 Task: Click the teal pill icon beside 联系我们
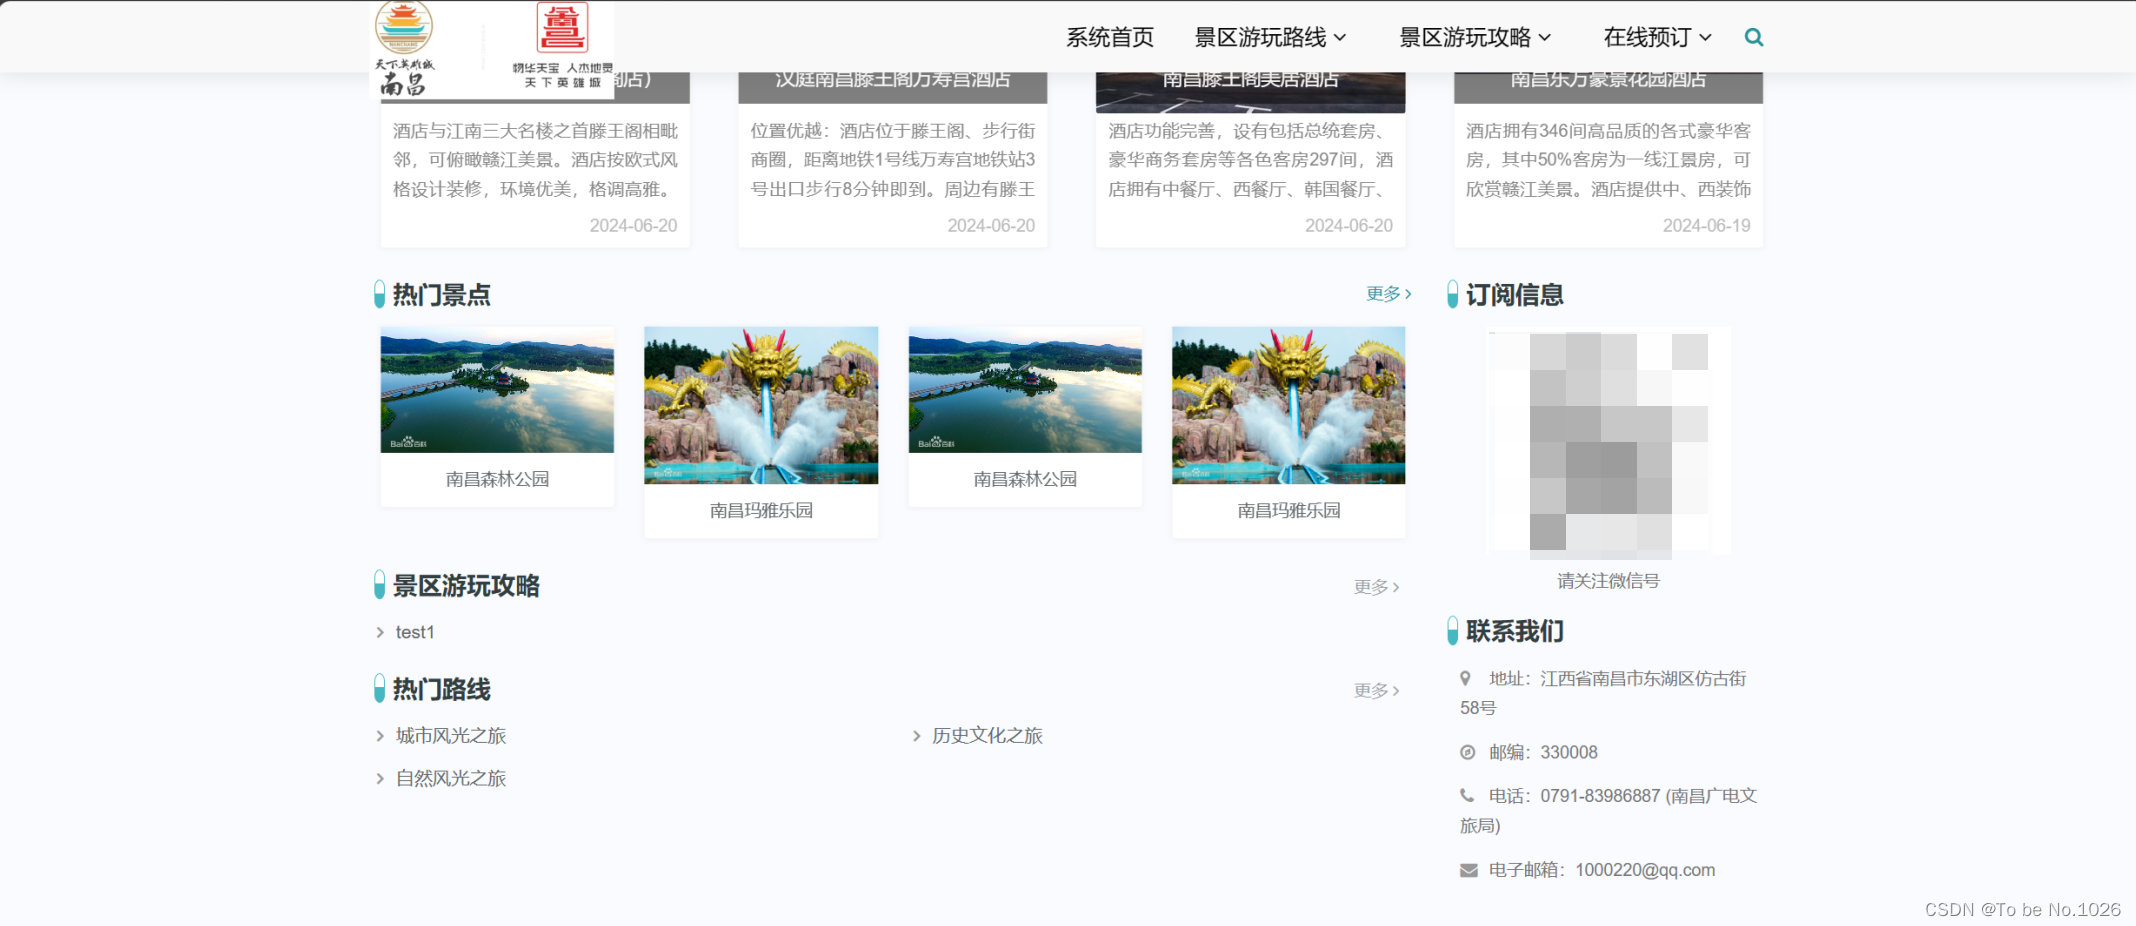1452,631
